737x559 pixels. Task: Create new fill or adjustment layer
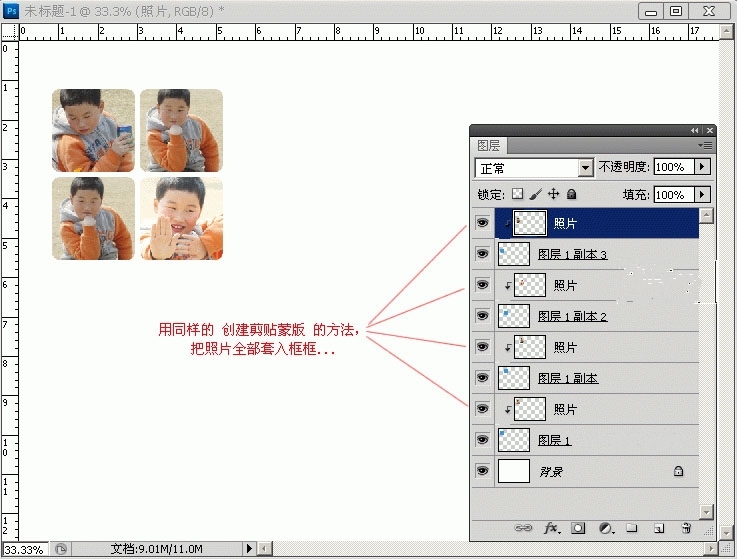click(606, 528)
